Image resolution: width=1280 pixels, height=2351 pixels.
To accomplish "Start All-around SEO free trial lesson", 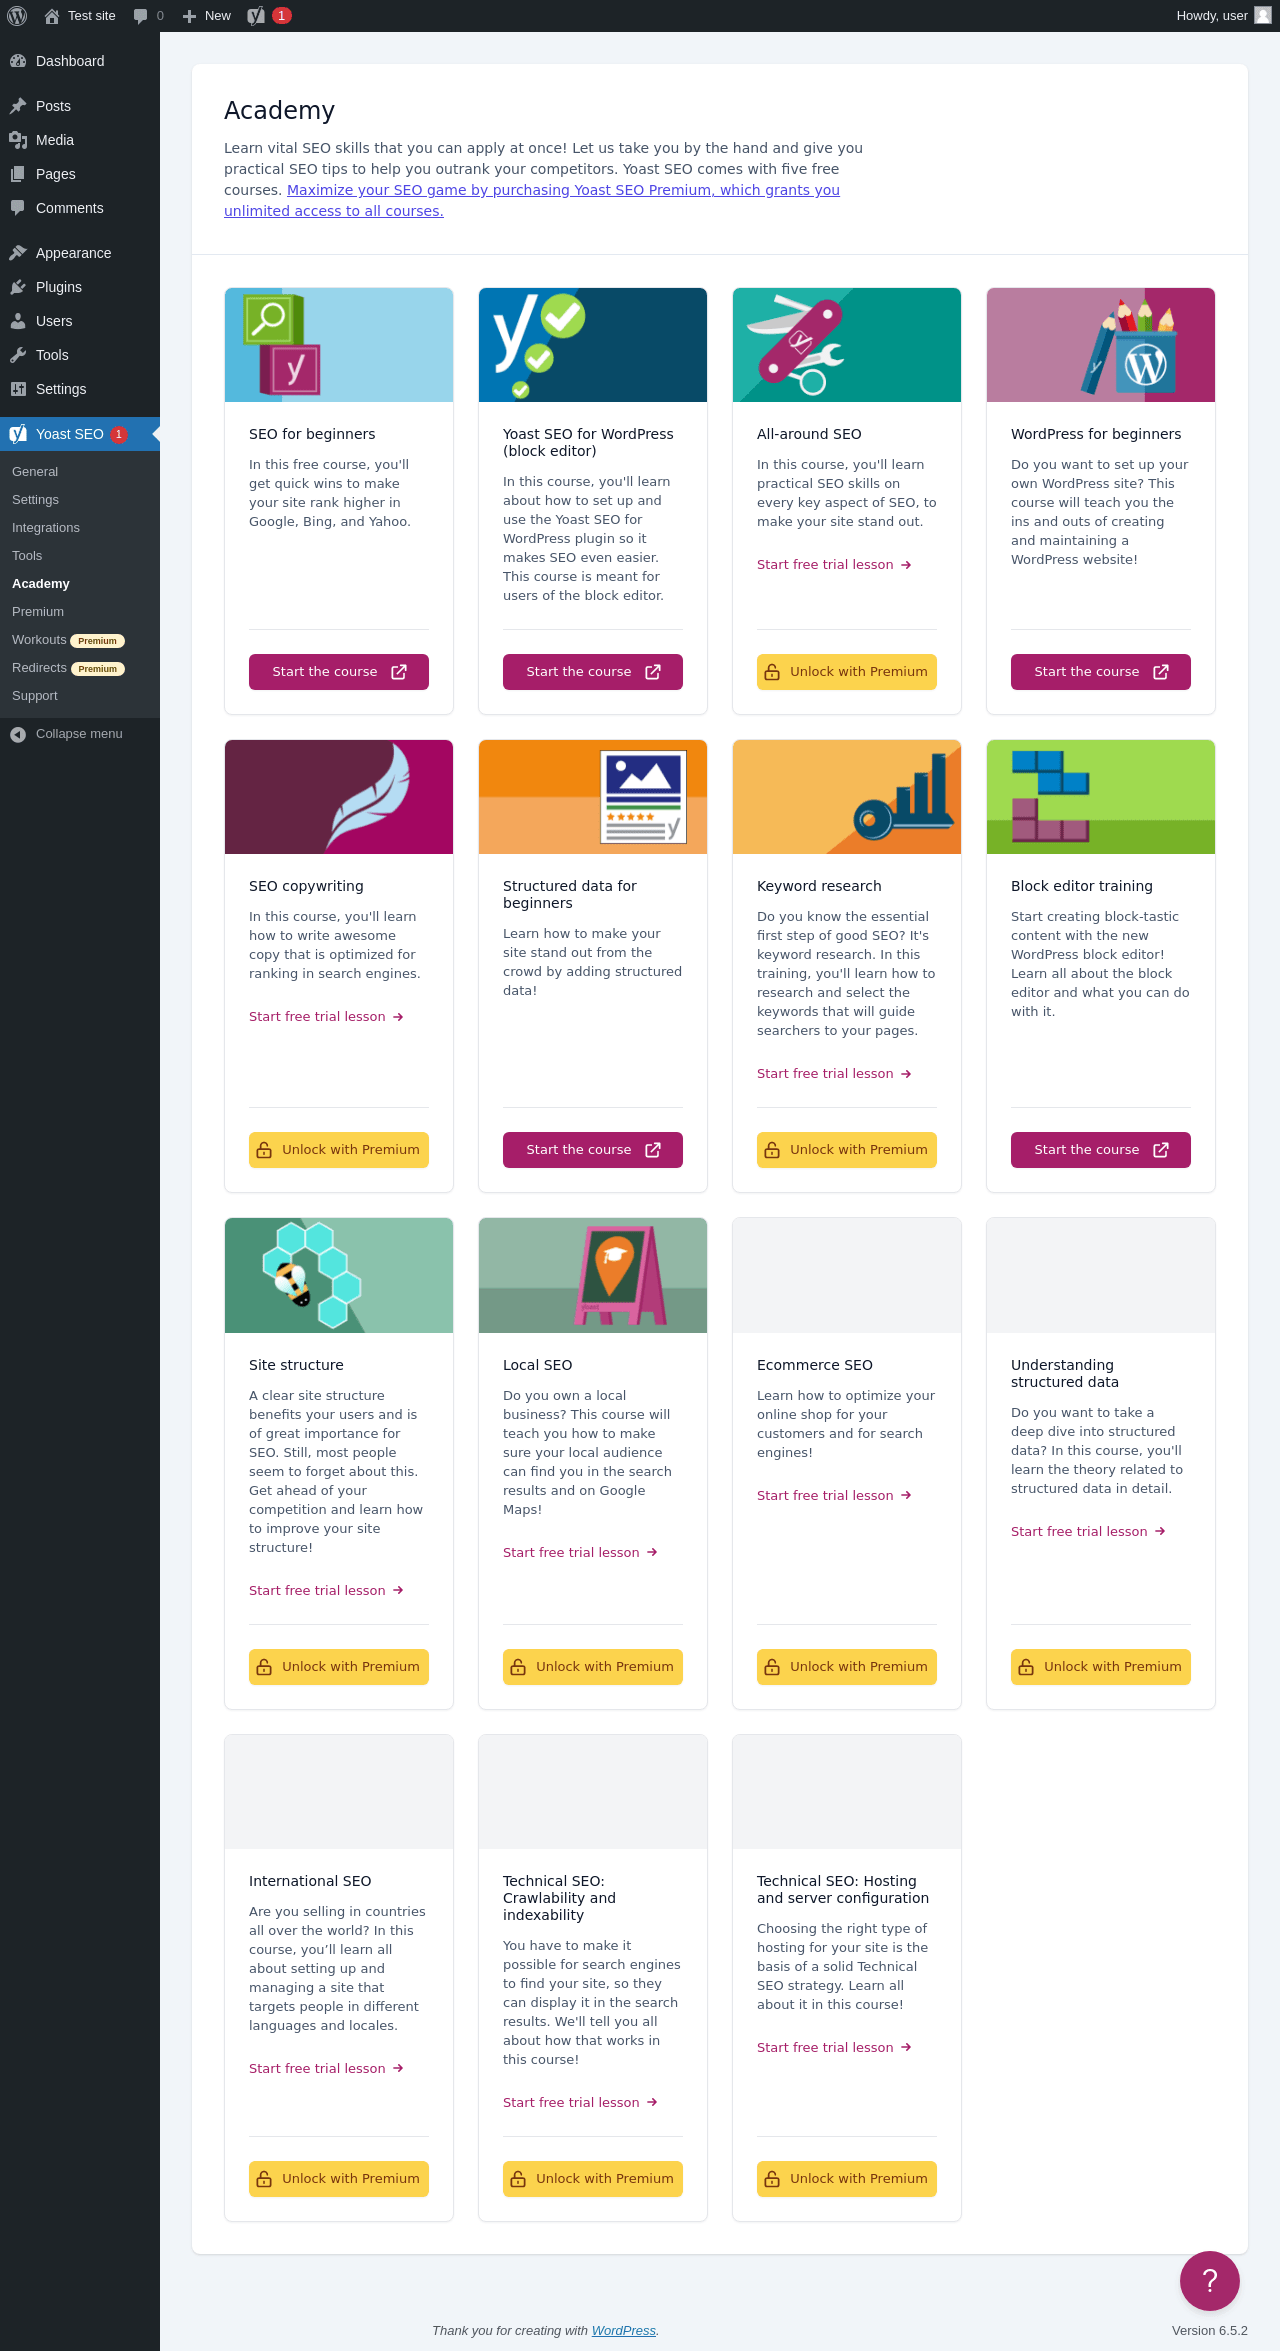I will (834, 565).
